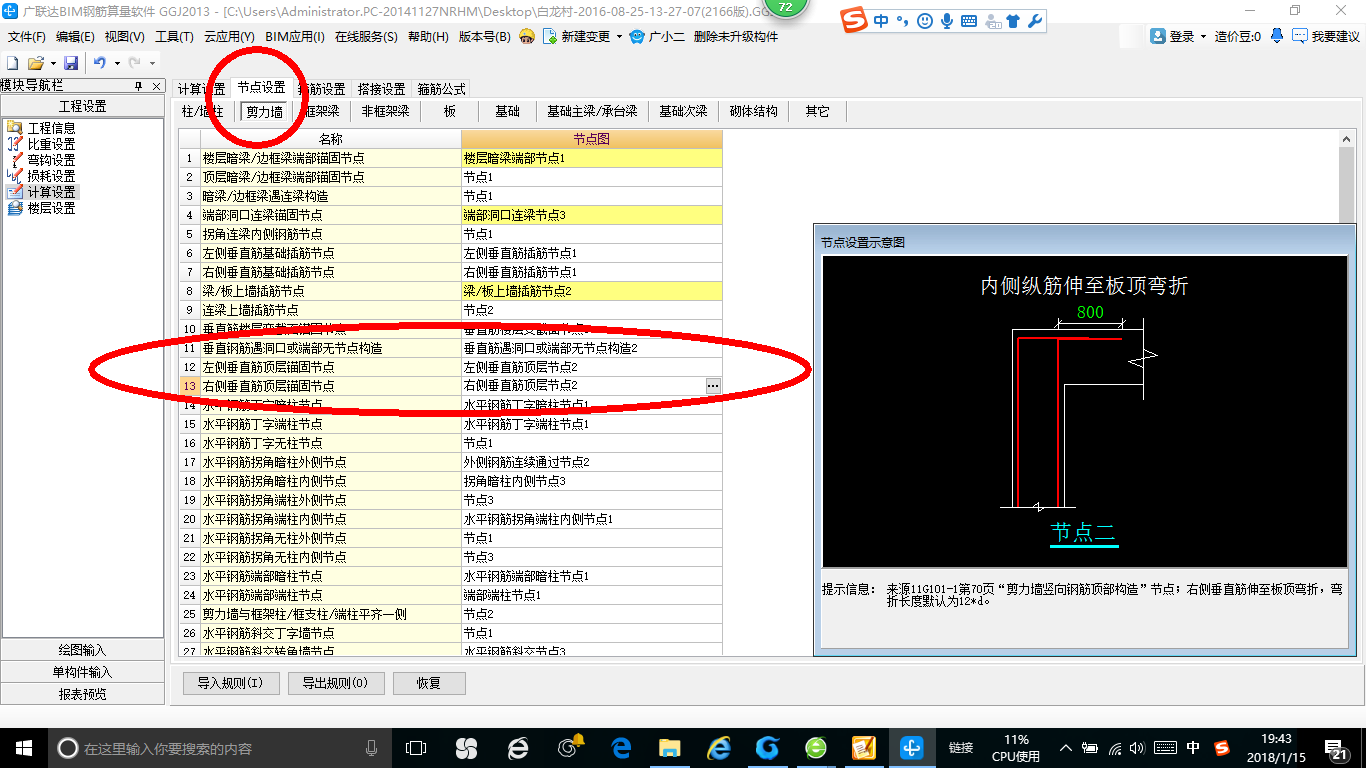Click the 广小二 mascot icon
Viewport: 1366px width, 768px height.
(637, 36)
